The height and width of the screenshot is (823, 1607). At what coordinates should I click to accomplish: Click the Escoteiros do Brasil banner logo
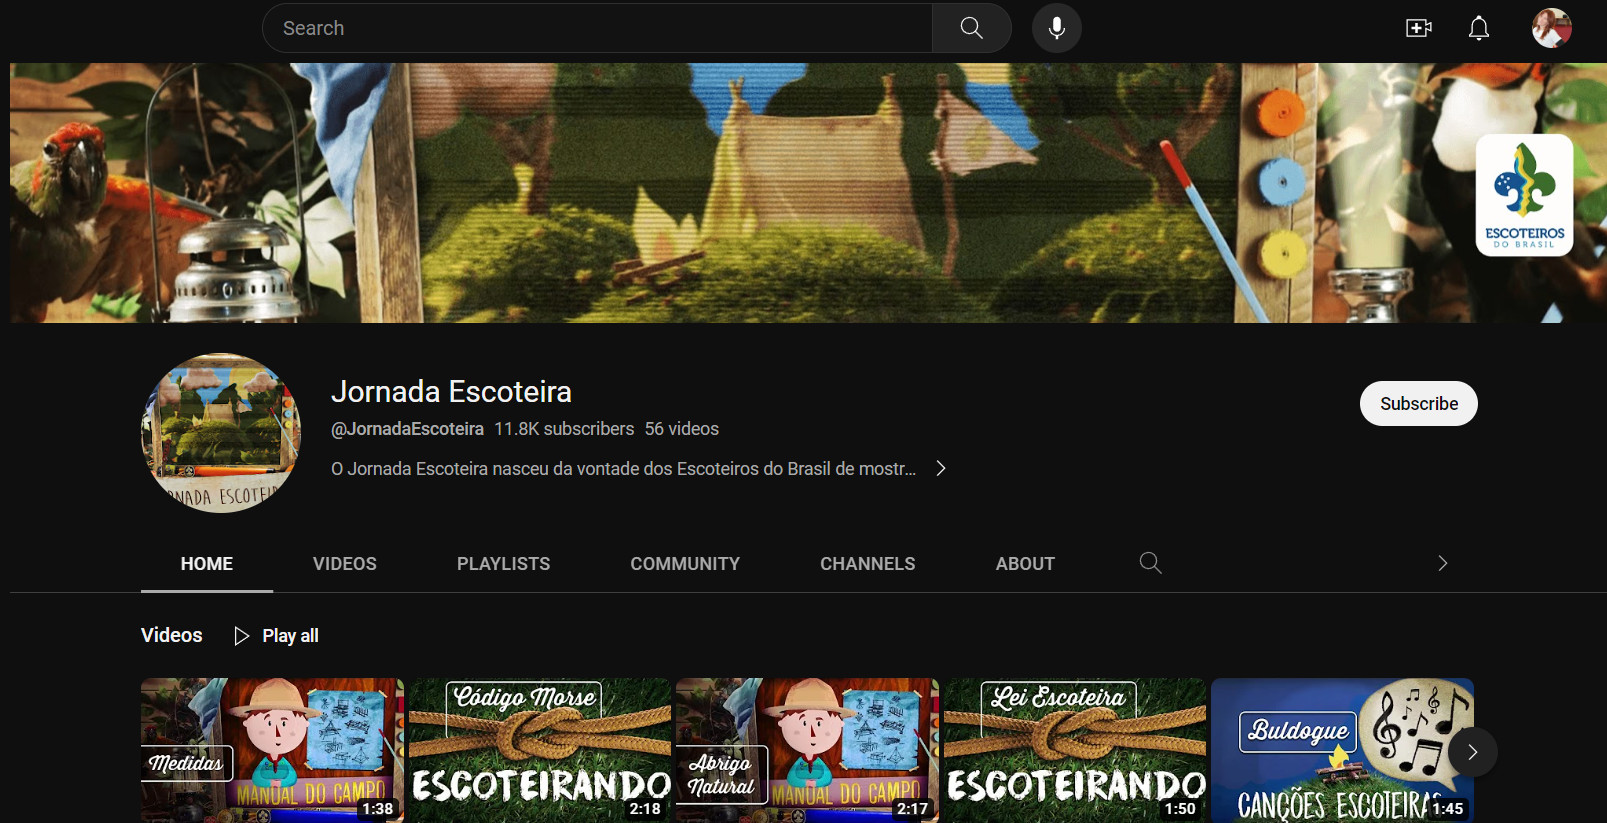[1524, 195]
